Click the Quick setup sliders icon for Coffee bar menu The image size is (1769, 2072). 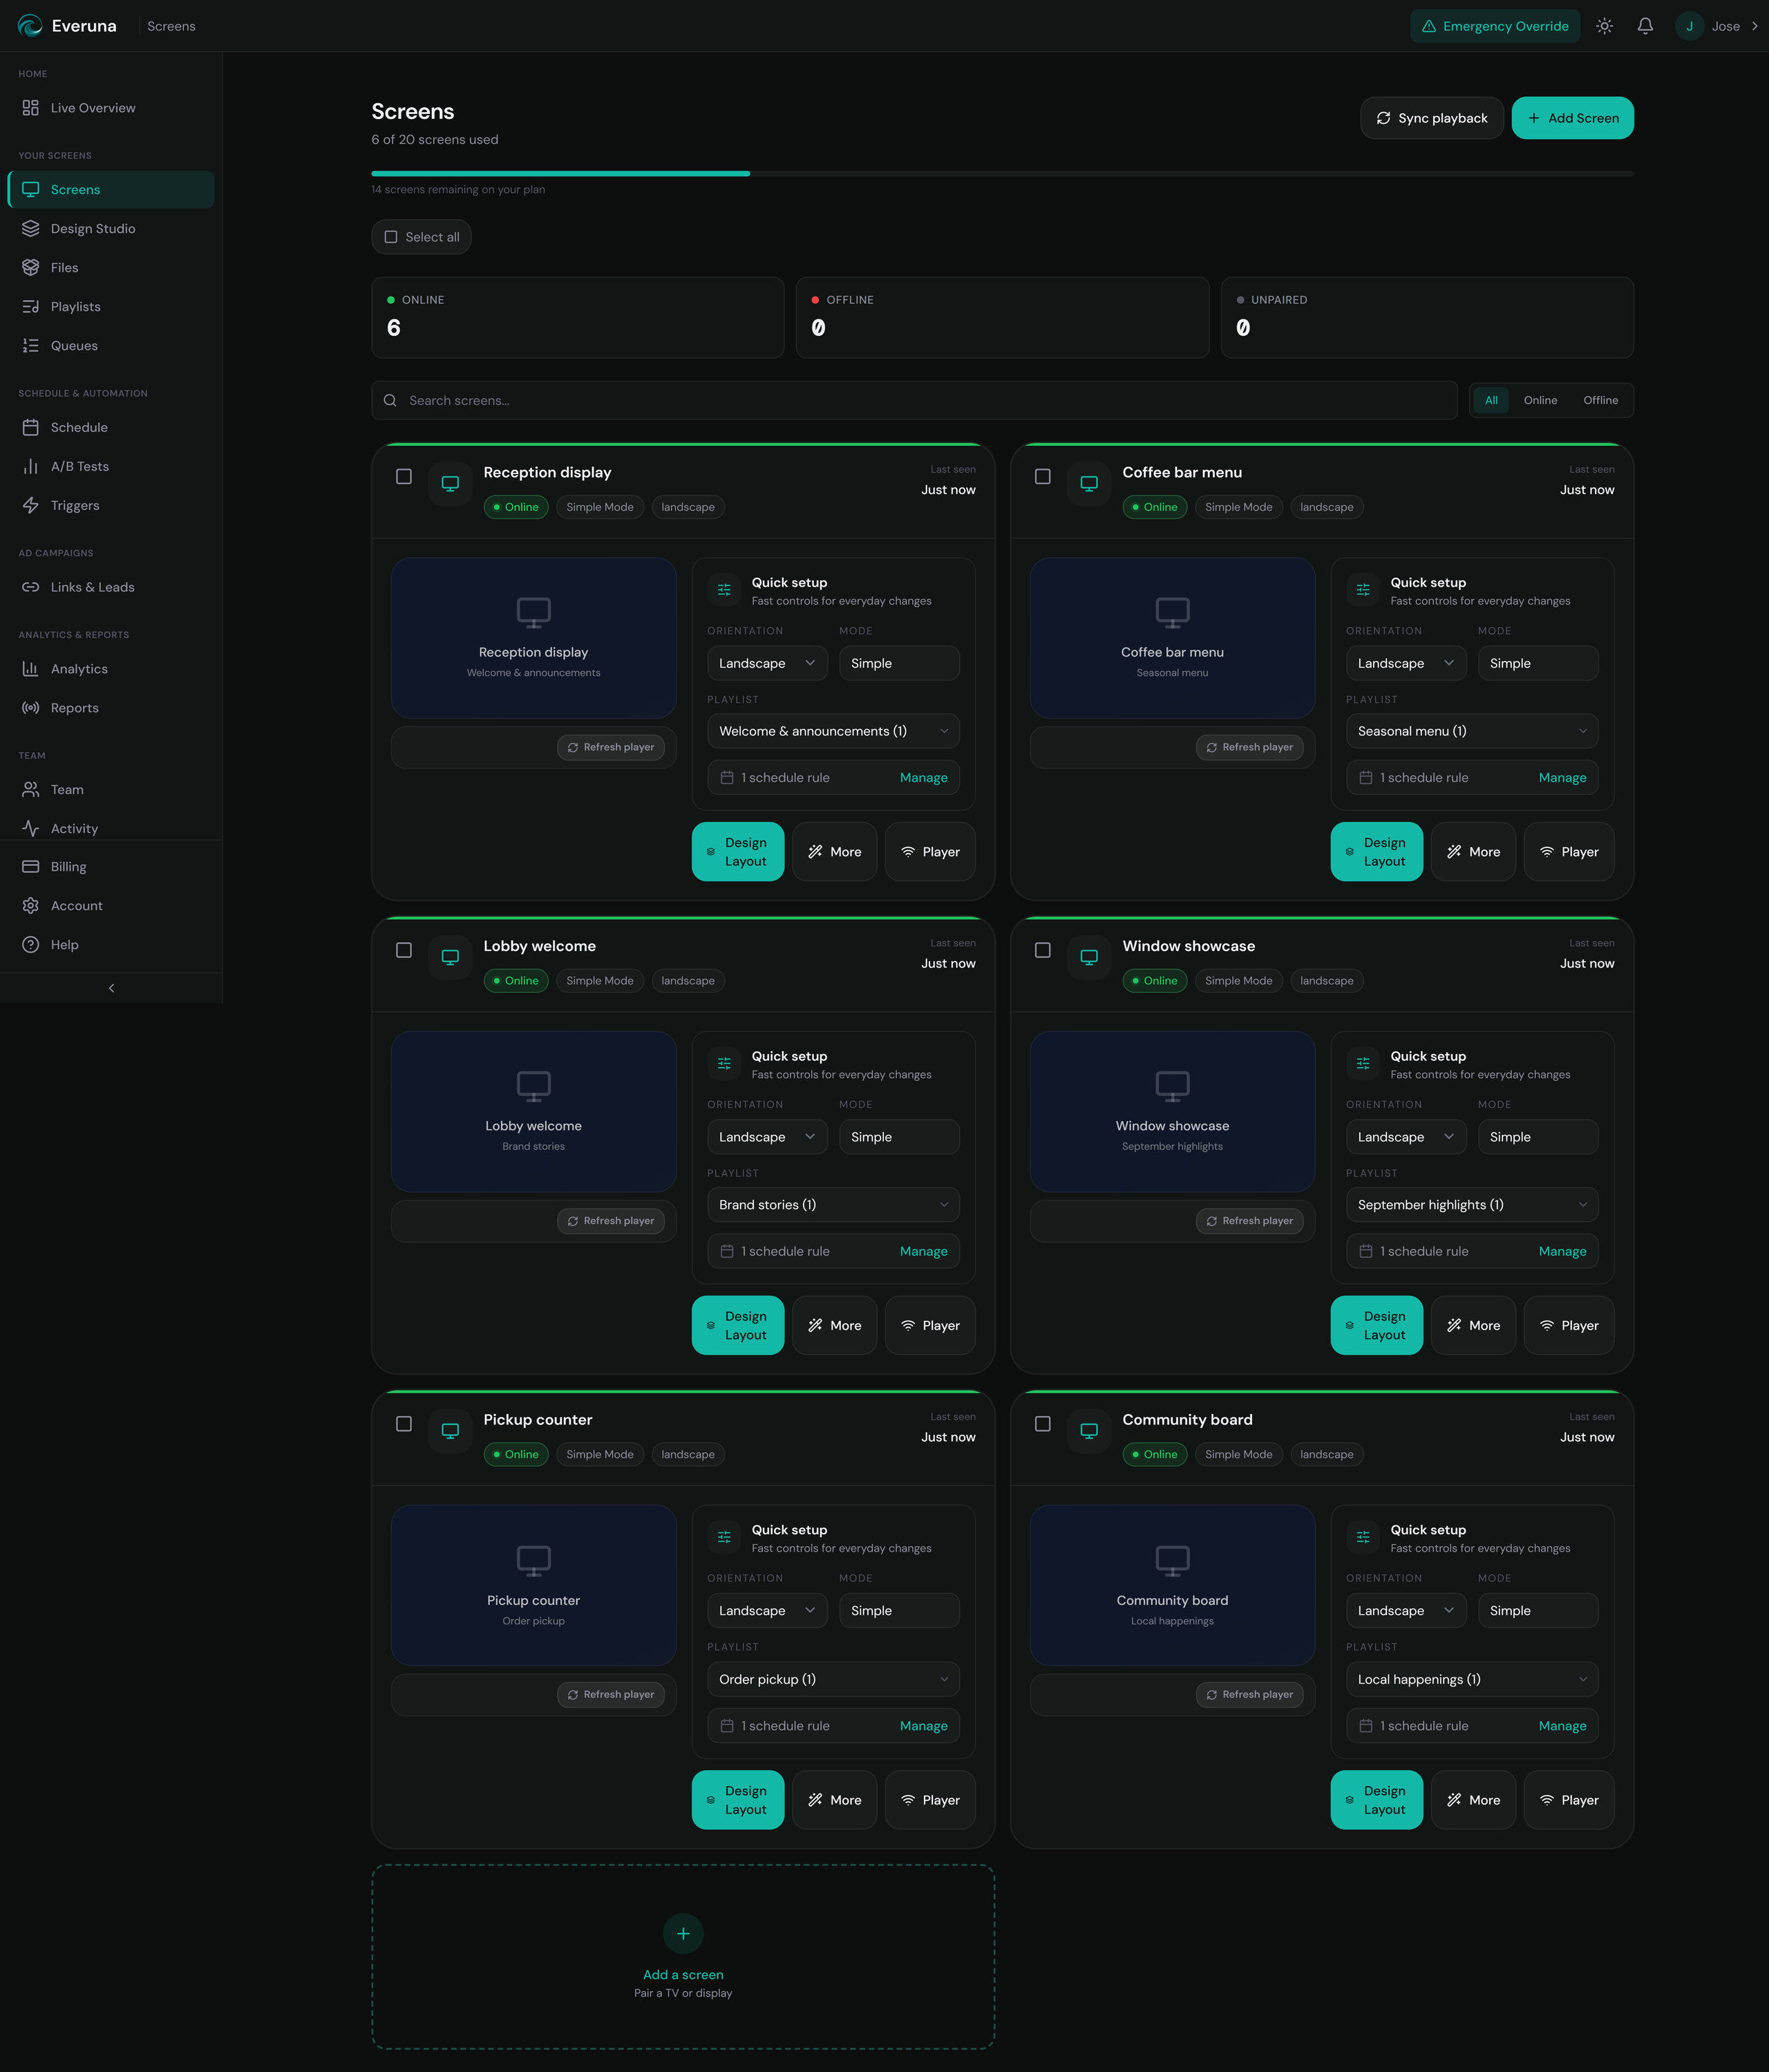tap(1362, 590)
